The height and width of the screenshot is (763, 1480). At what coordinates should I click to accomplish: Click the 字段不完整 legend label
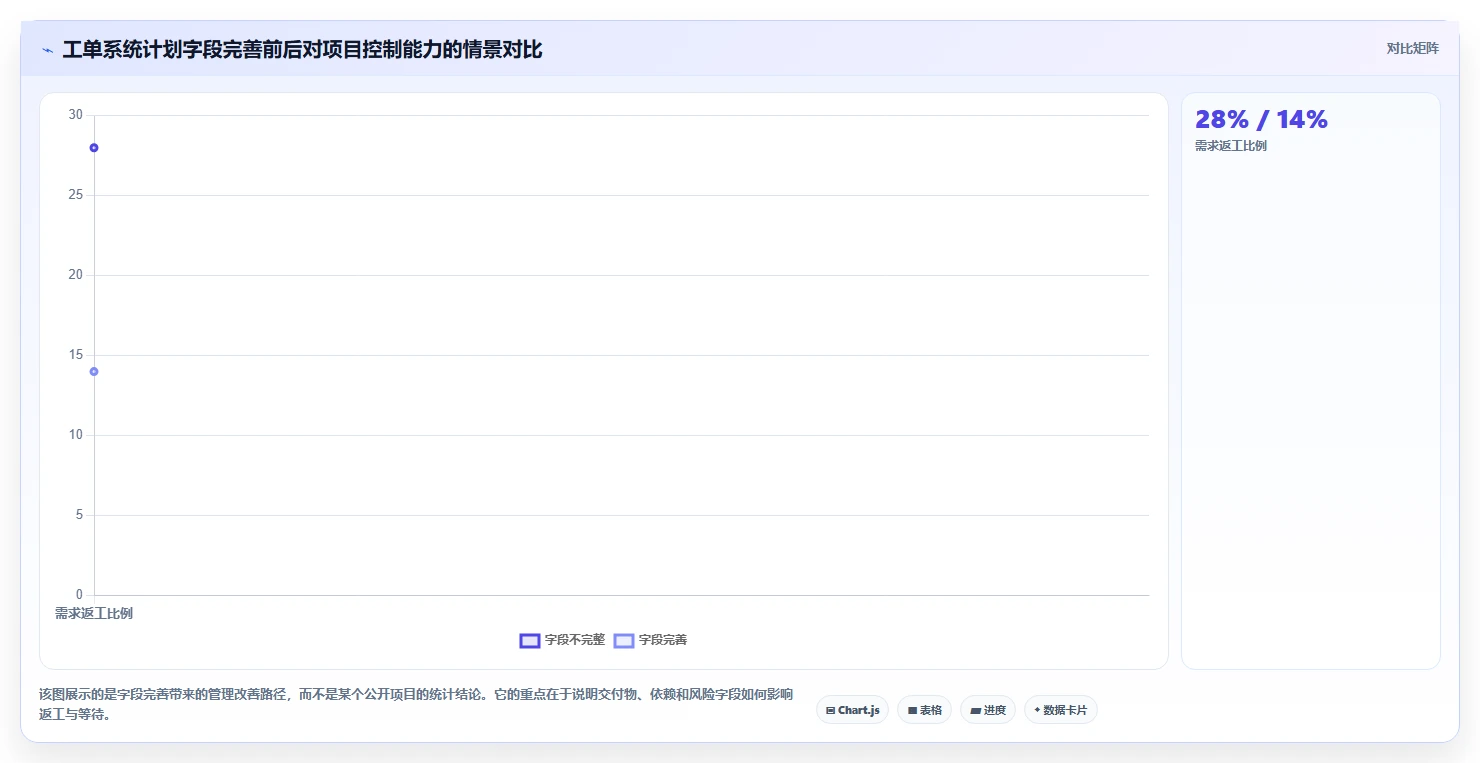tap(575, 640)
